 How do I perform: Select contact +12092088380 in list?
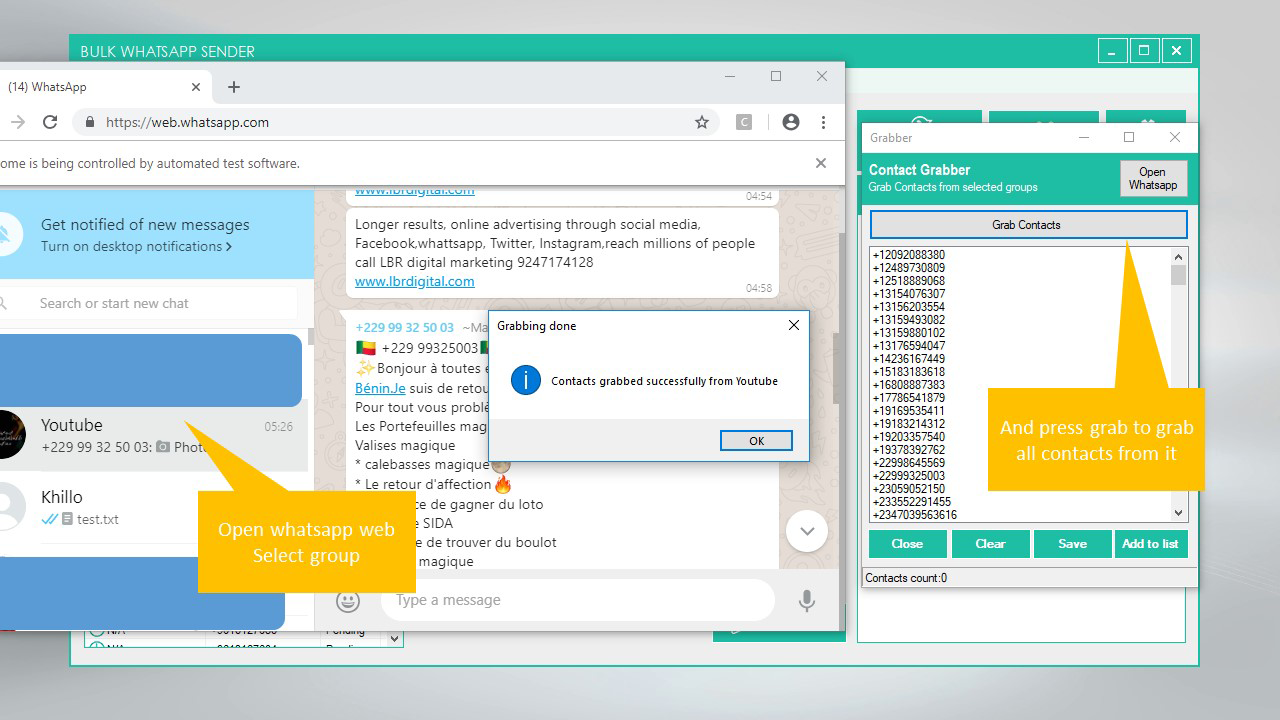[909, 255]
